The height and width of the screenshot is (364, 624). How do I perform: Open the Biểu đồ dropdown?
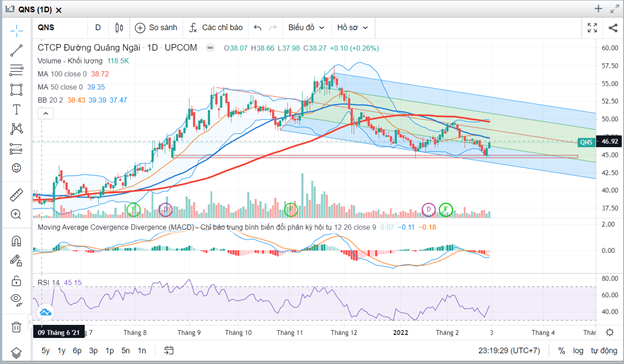pos(306,27)
